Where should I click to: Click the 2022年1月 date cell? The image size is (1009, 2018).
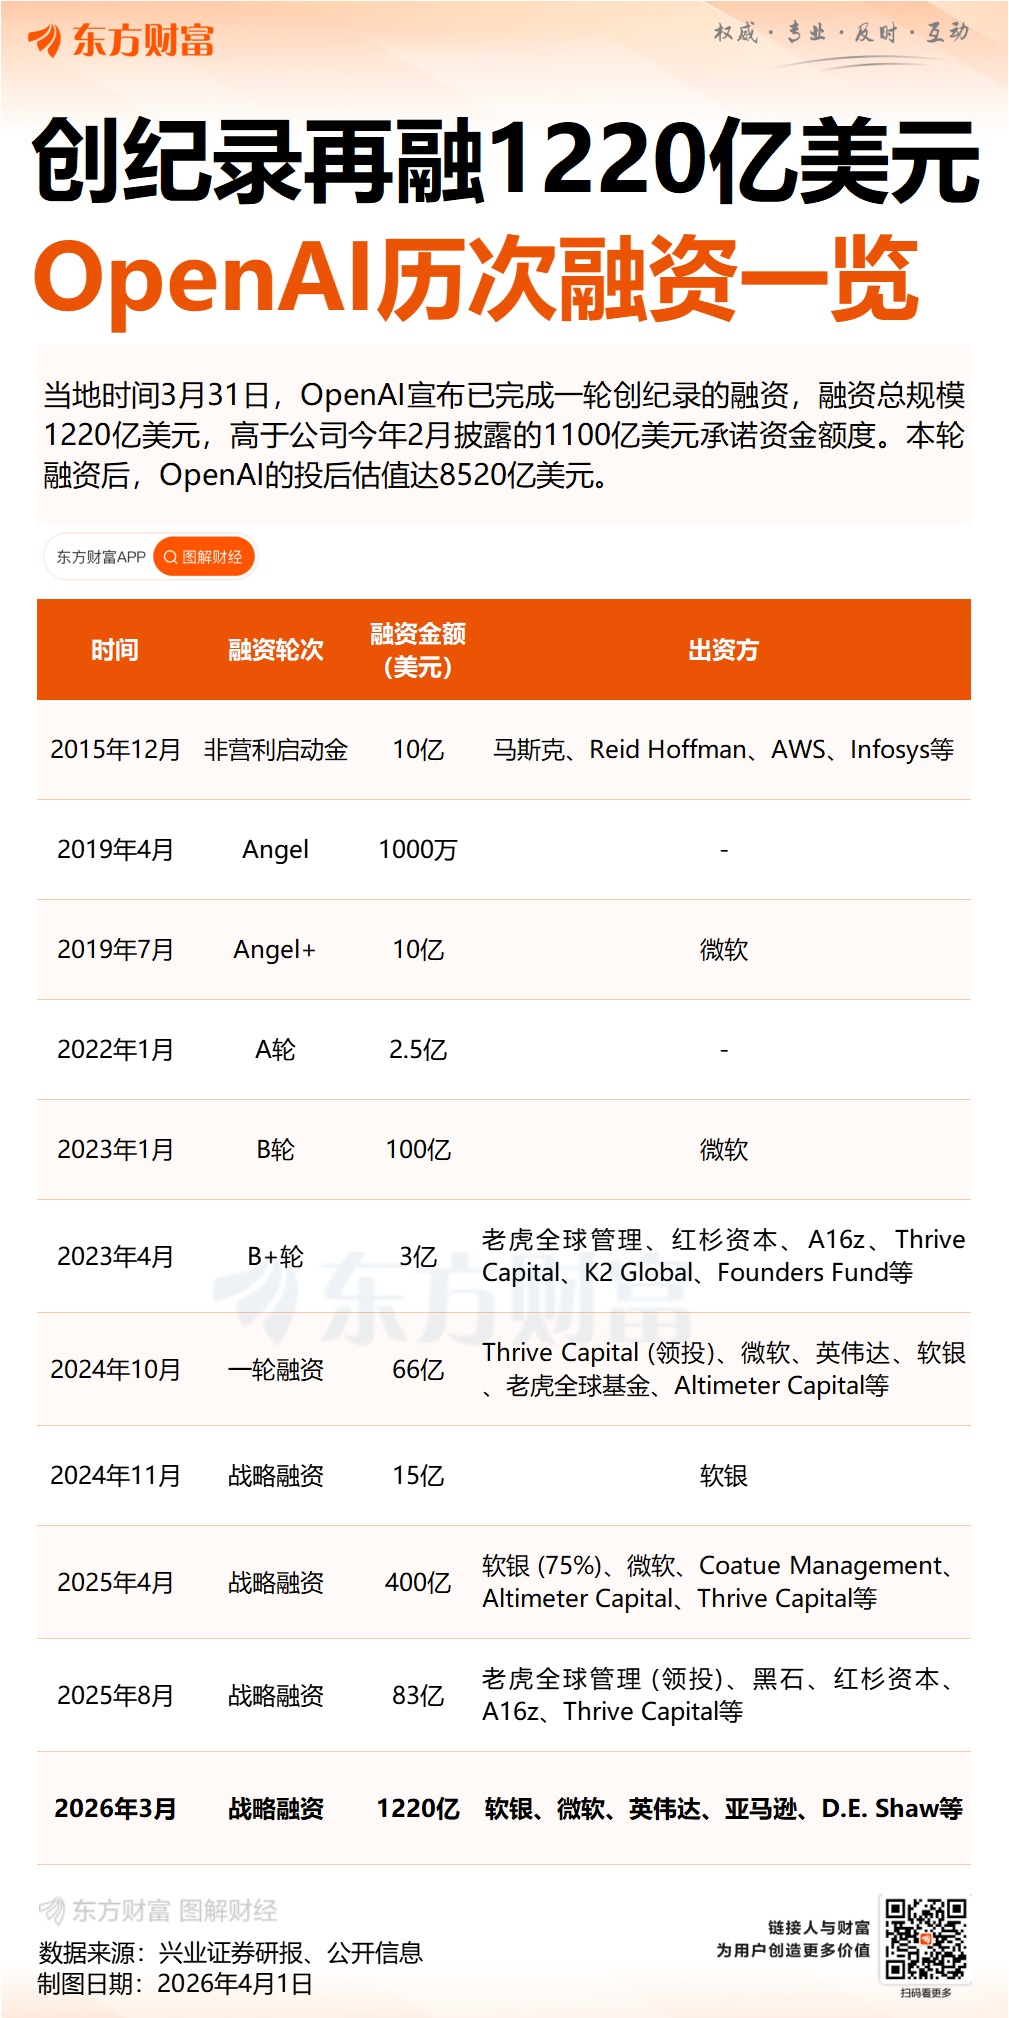point(116,1049)
